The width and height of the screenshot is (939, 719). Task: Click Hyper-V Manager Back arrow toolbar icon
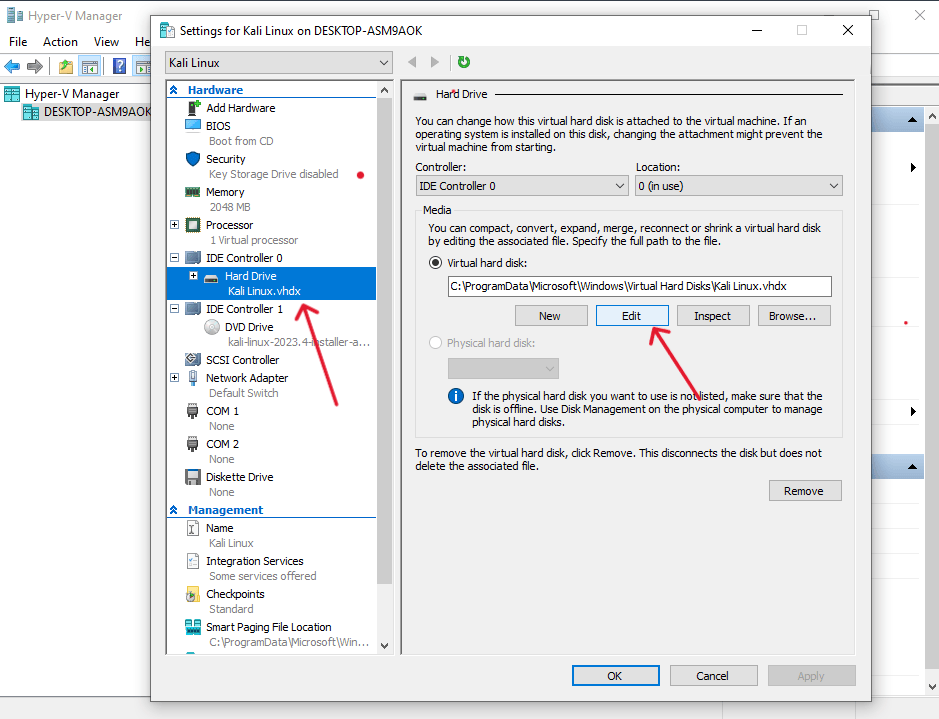pos(12,66)
